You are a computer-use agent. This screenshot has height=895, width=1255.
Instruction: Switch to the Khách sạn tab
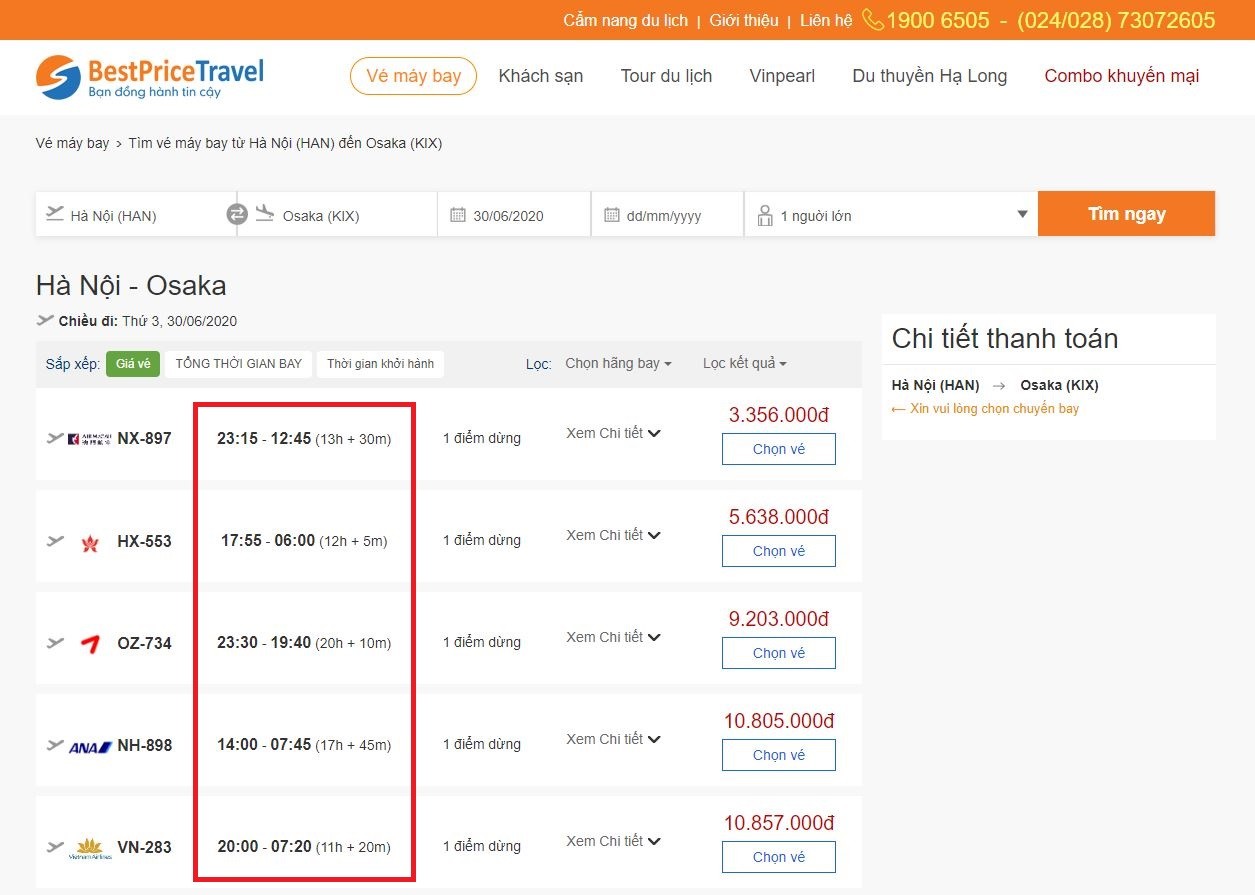(540, 76)
